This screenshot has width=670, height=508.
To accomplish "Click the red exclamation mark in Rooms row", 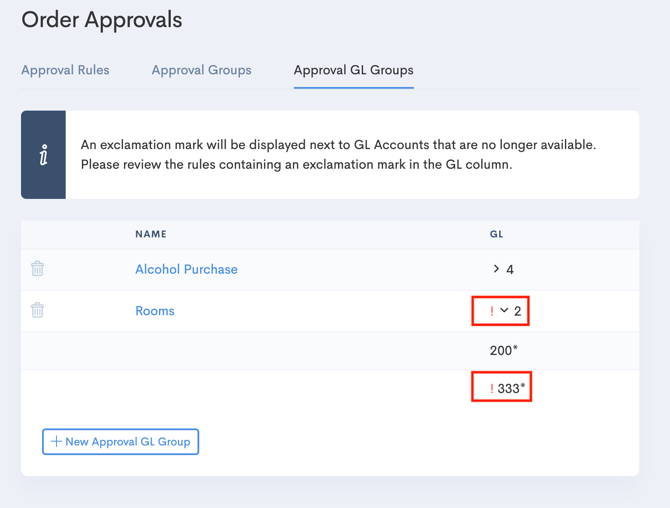I will click(492, 311).
